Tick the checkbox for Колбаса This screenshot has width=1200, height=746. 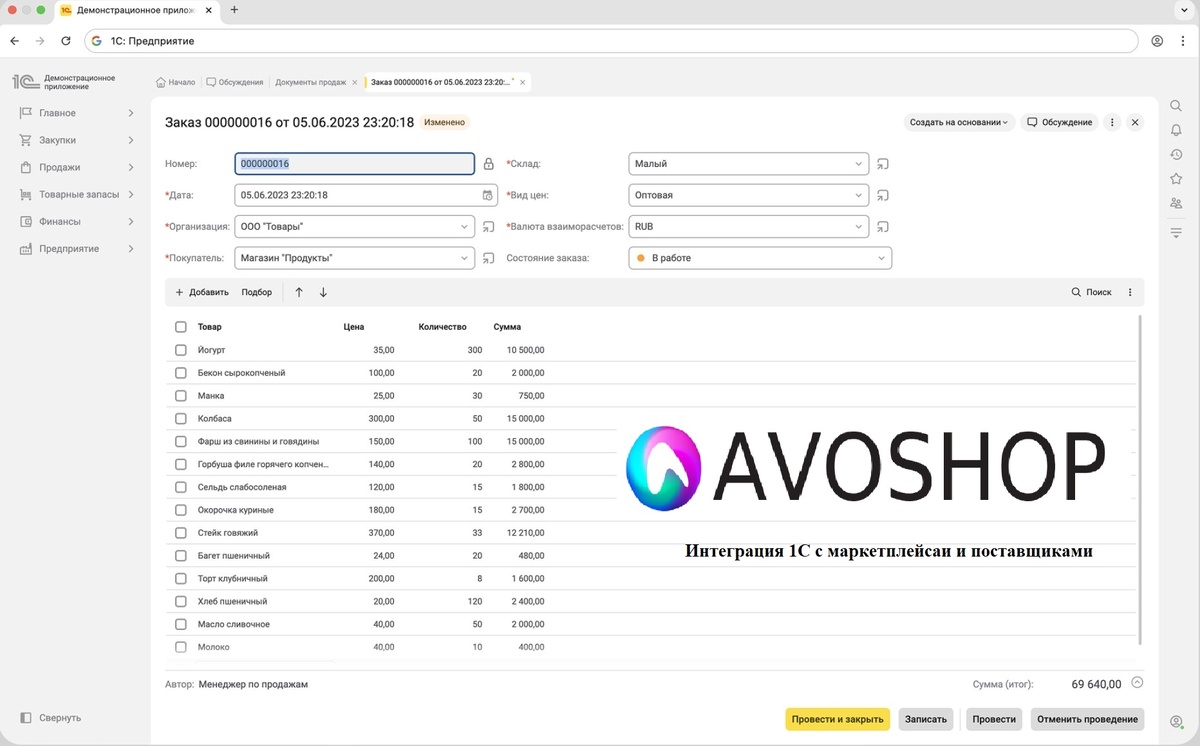[x=181, y=419]
